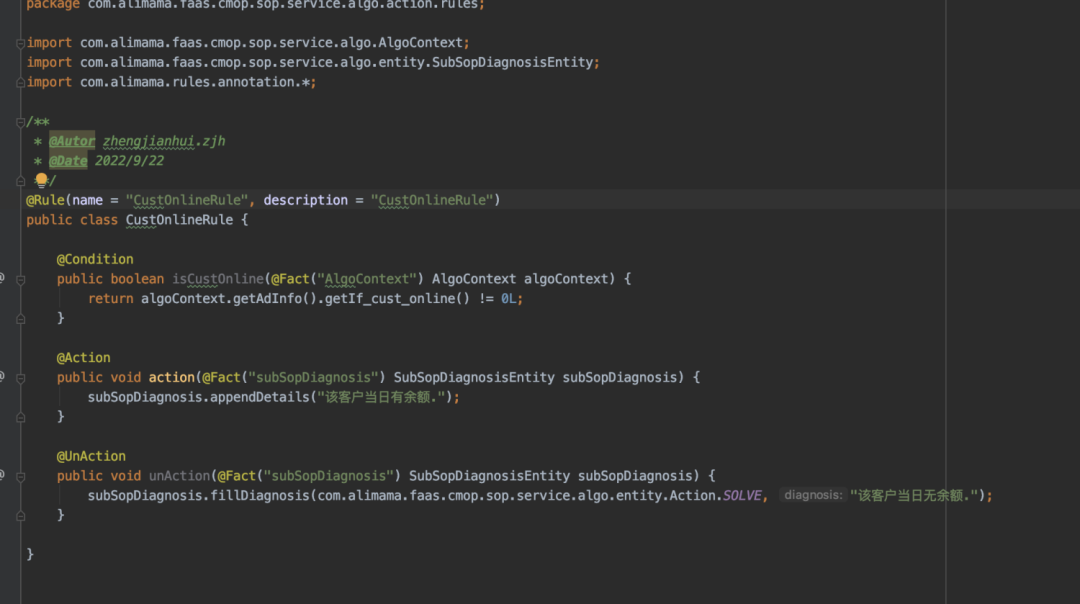Click the 'diagnosis:' parameter inlay hint
This screenshot has width=1080, height=604.
click(x=813, y=495)
